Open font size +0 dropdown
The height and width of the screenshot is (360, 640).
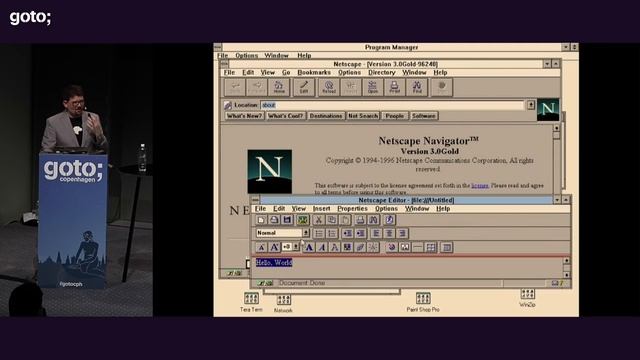[296, 247]
